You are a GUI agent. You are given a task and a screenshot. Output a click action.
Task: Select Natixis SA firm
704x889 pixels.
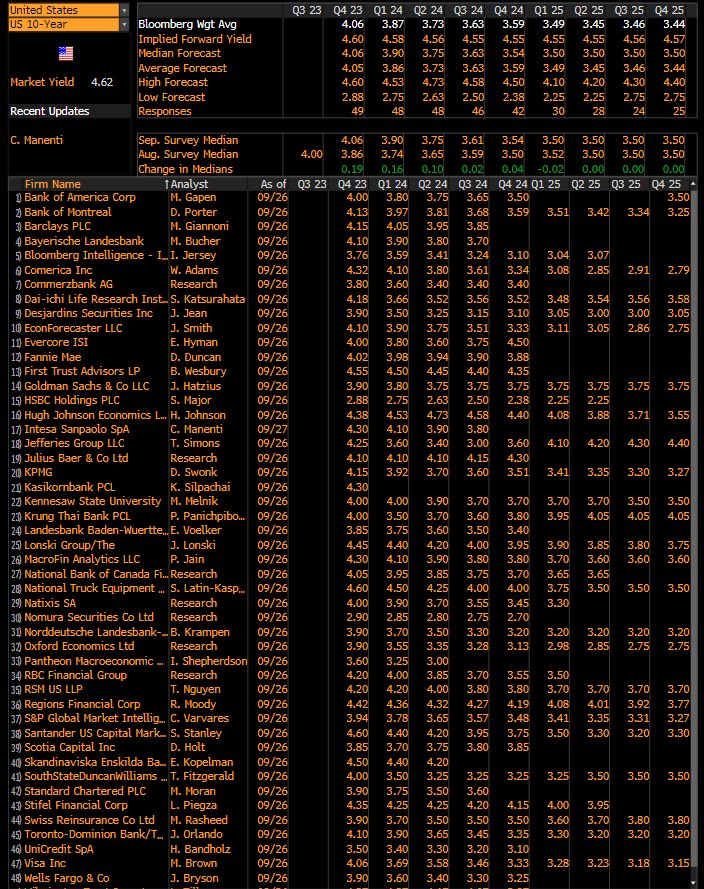(50, 603)
